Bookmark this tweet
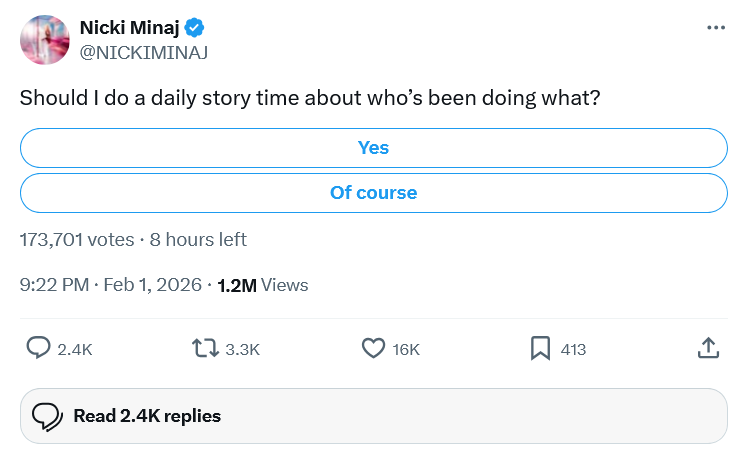 click(540, 348)
